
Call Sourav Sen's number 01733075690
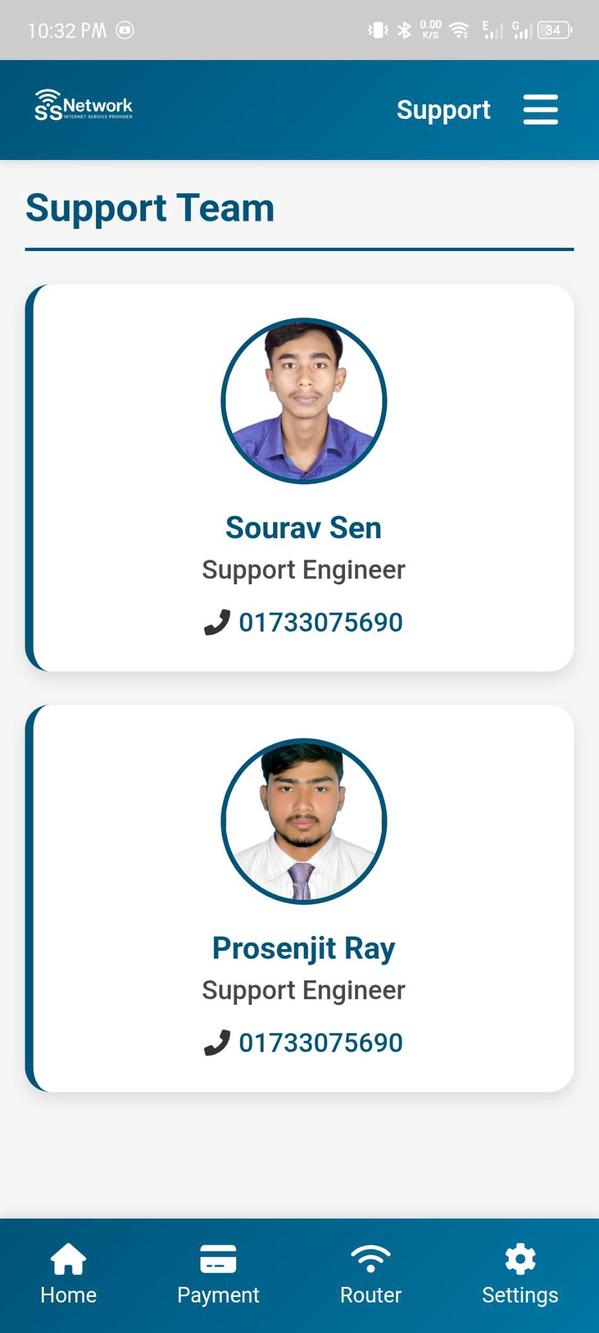[x=320, y=623]
